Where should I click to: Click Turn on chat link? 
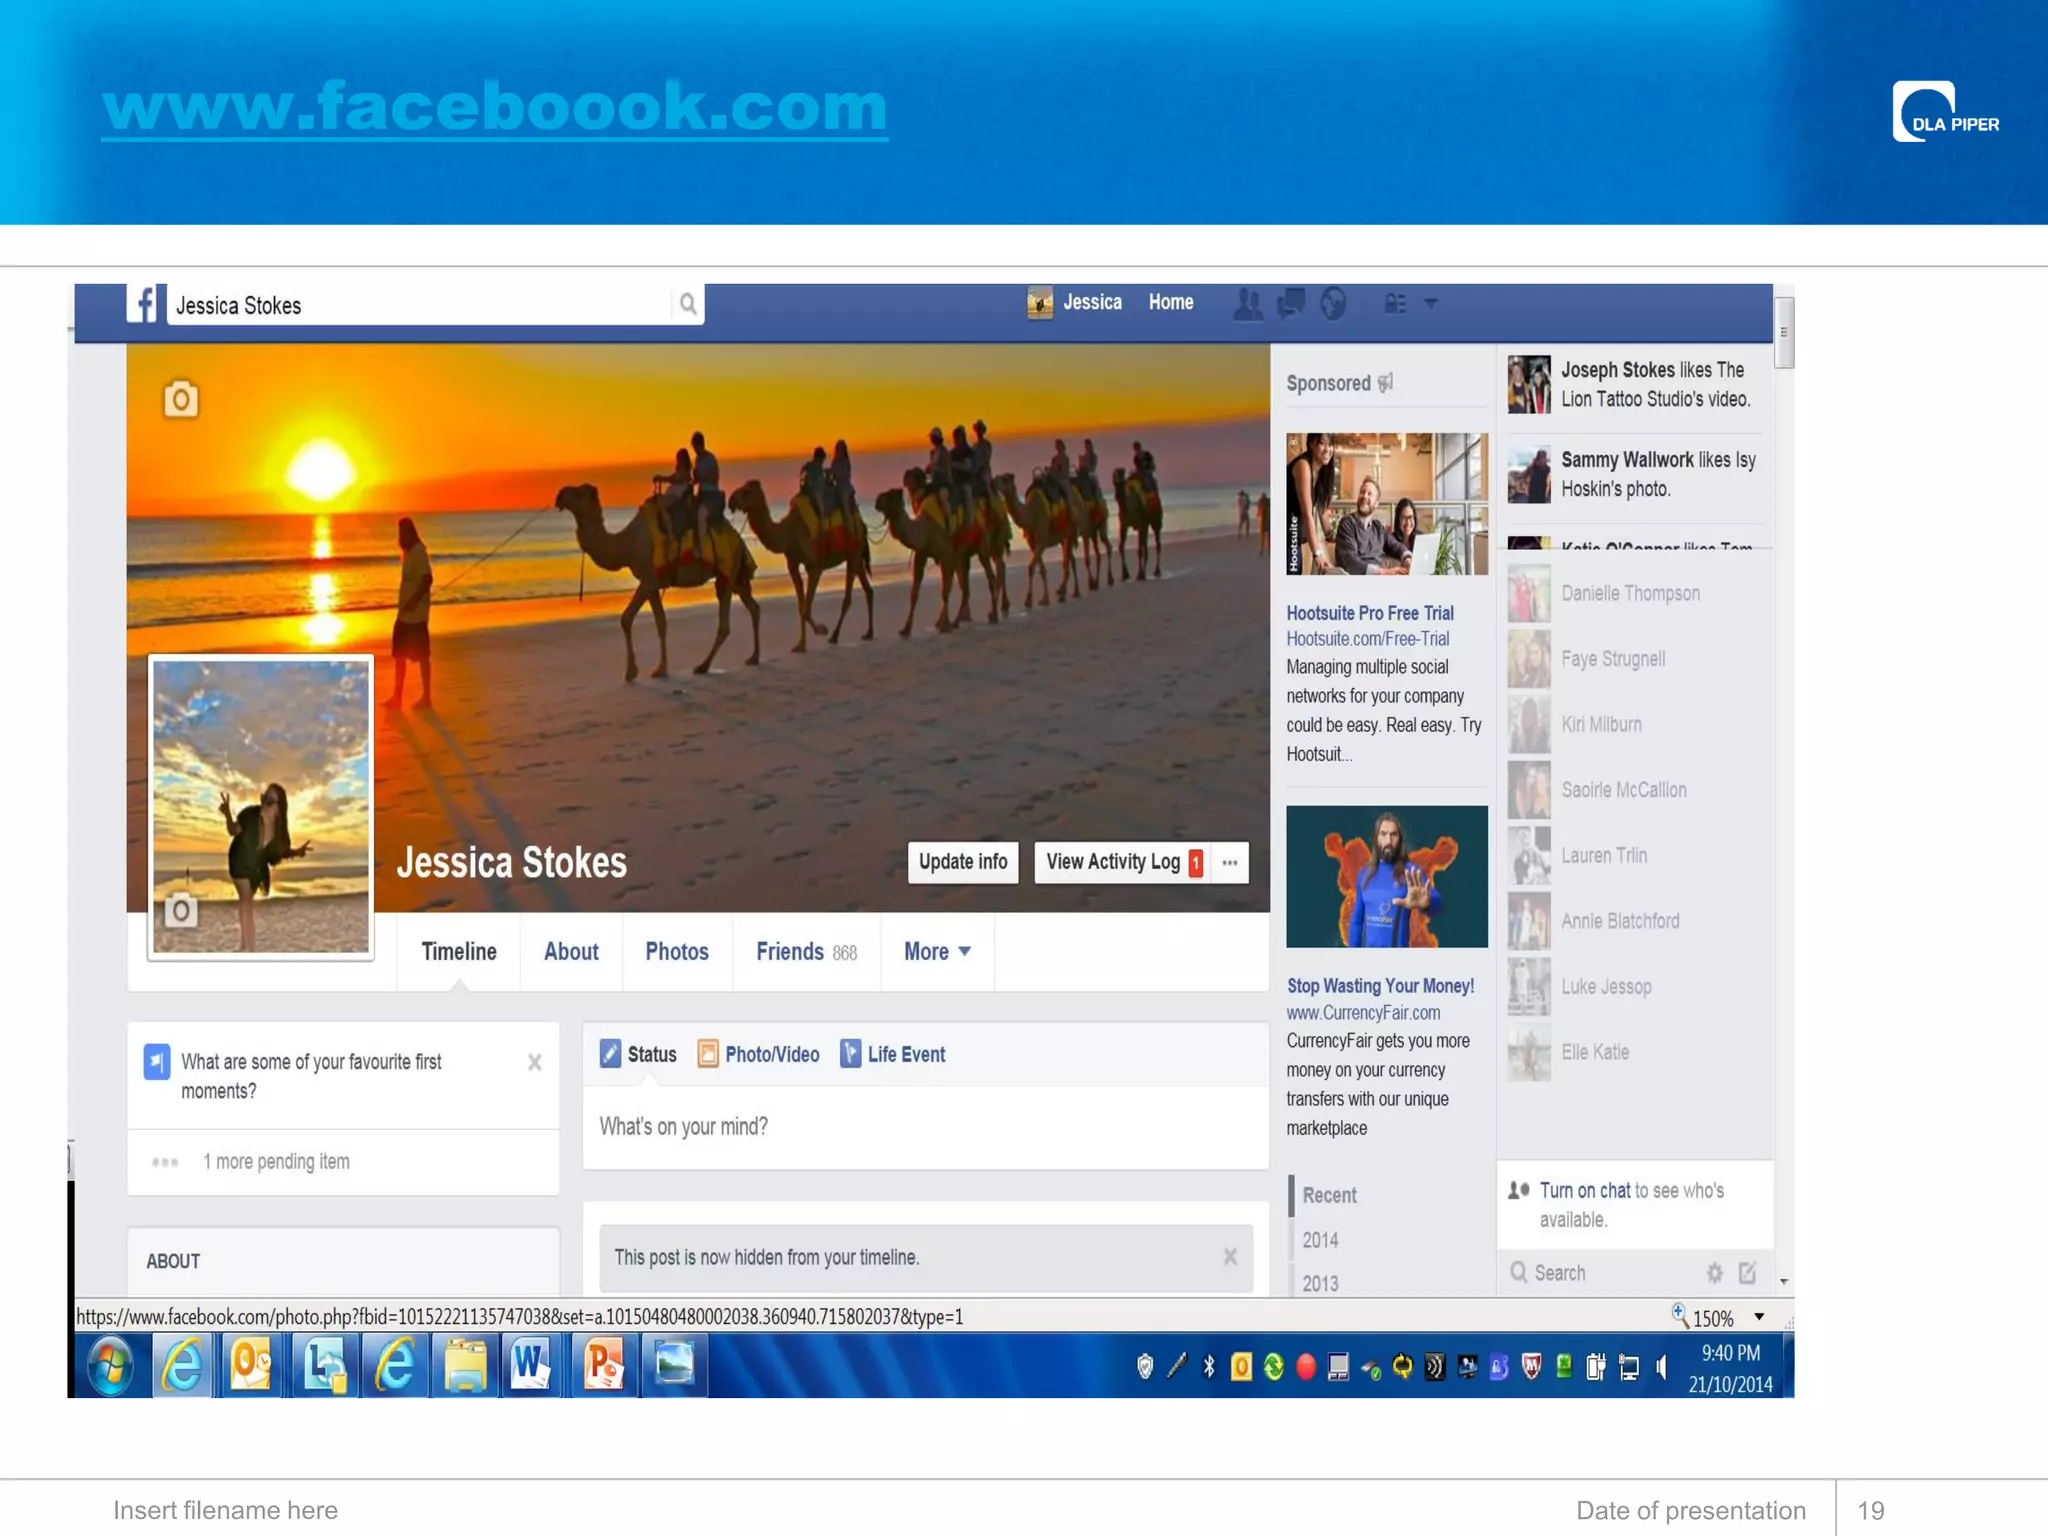pyautogui.click(x=1585, y=1190)
